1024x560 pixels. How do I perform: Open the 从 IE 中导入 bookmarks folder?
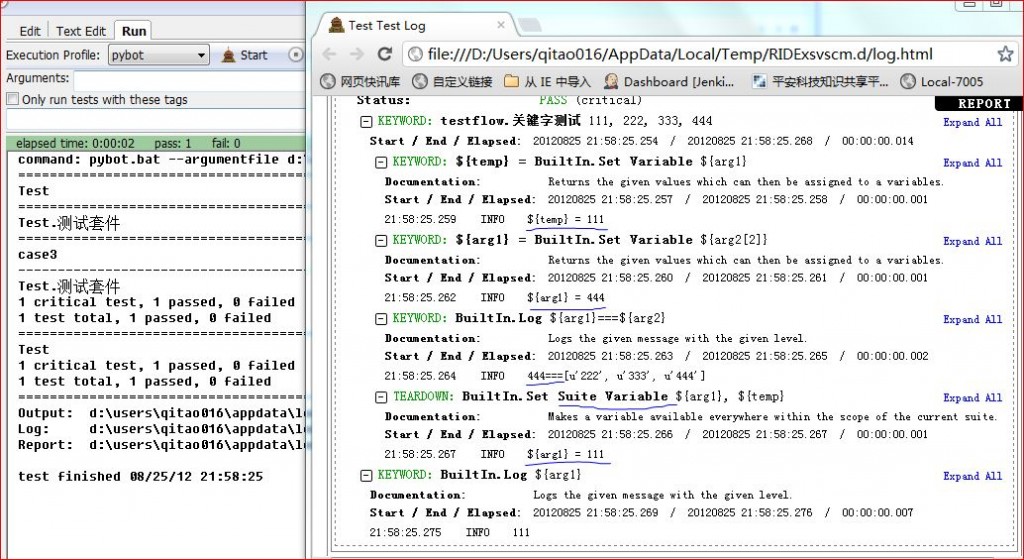(x=547, y=82)
